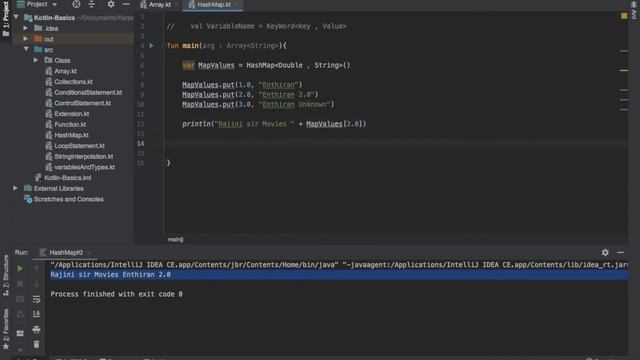
Task: Open Array.kt in project tree
Action: point(65,71)
